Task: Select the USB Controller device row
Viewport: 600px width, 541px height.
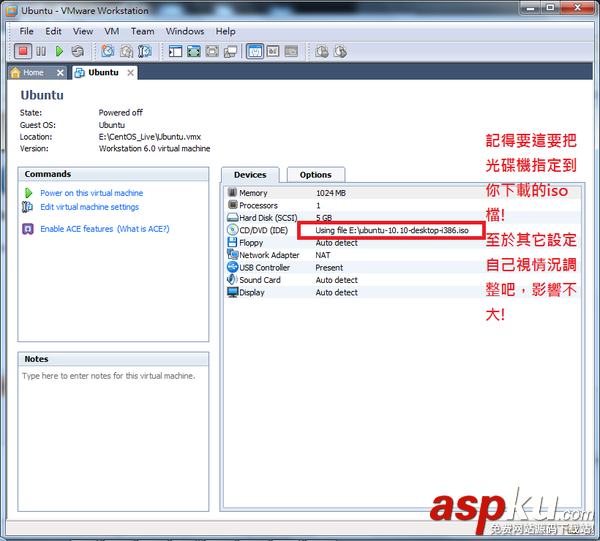Action: (x=403, y=267)
